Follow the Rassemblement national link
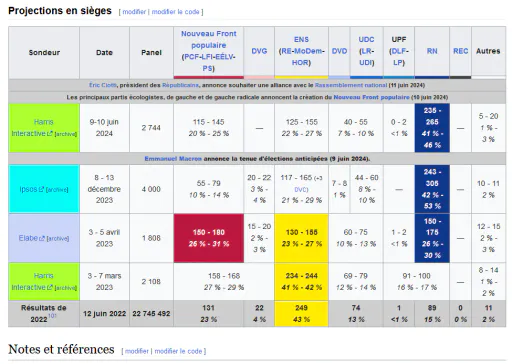The image size is (512, 364). (351, 85)
